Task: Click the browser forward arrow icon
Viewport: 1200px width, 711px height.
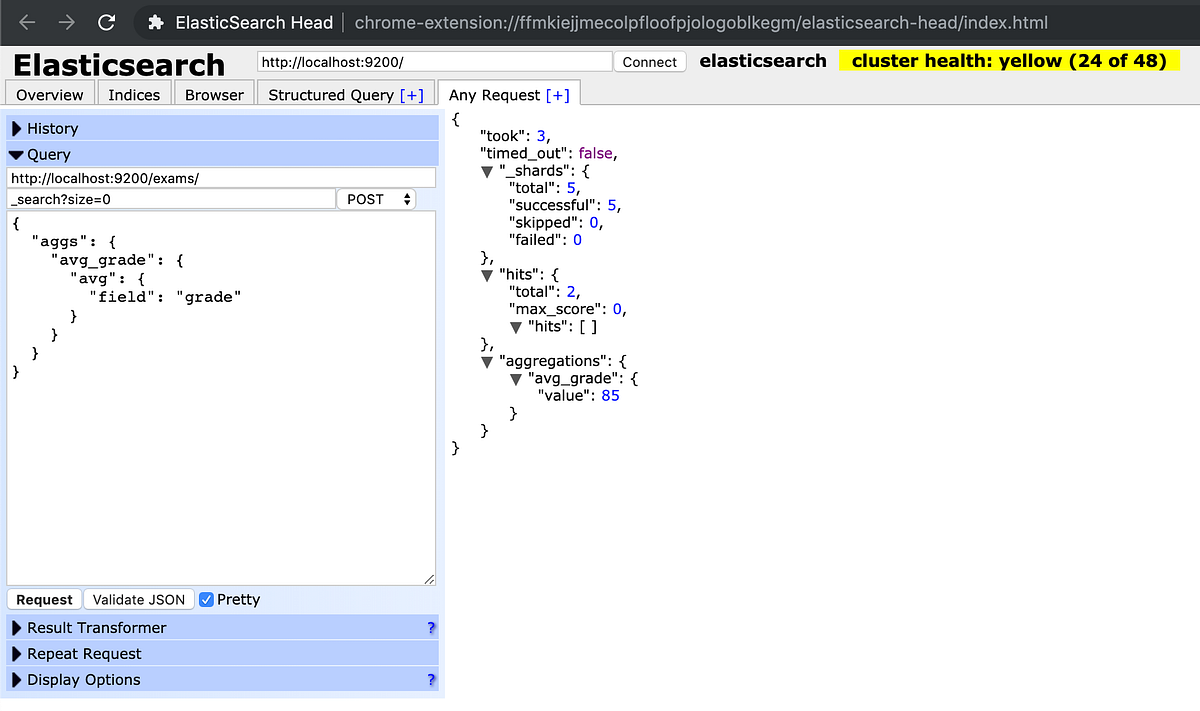Action: [x=67, y=22]
